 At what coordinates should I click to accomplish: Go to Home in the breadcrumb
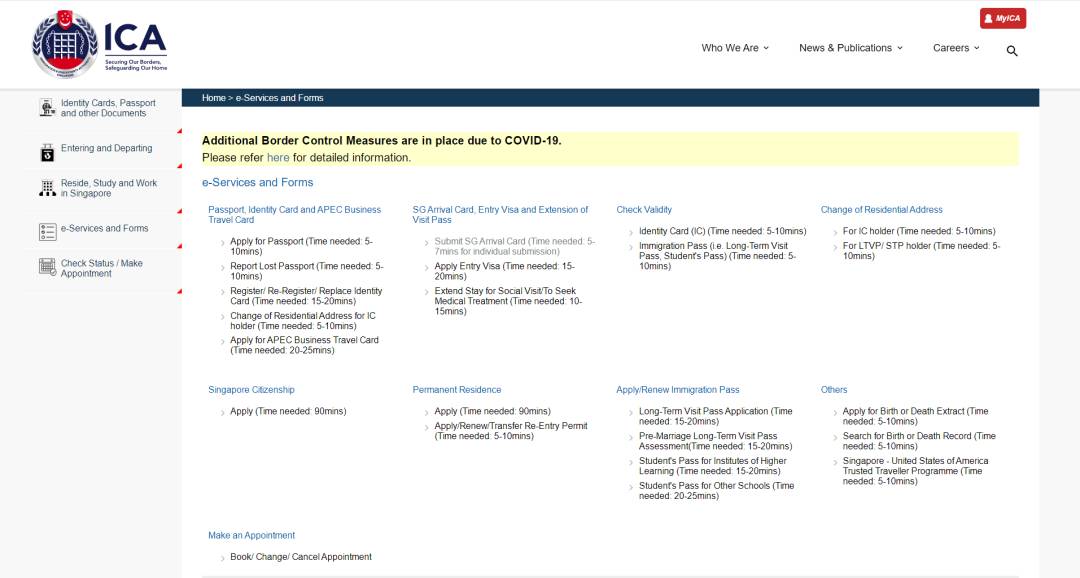(x=213, y=98)
